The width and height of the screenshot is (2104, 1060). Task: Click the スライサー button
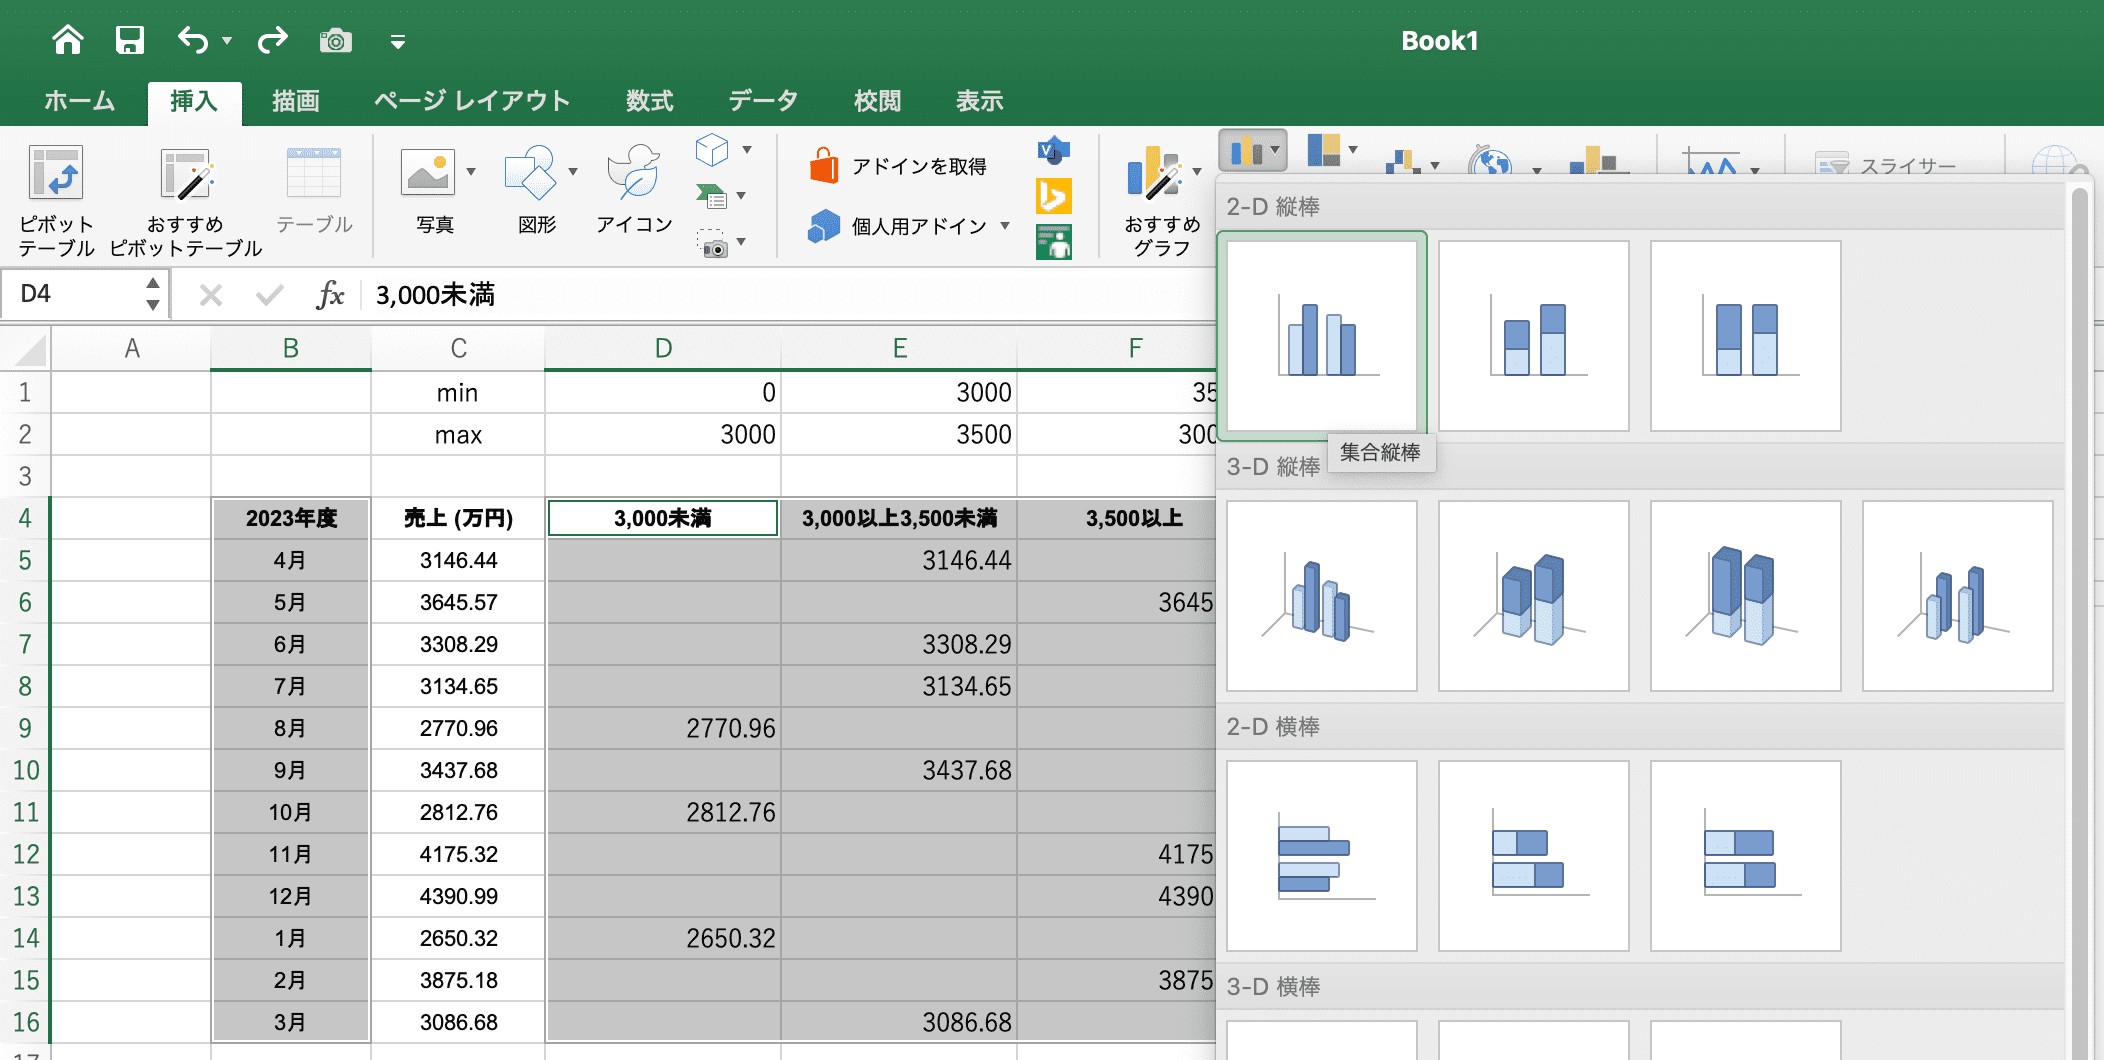pyautogui.click(x=1886, y=165)
